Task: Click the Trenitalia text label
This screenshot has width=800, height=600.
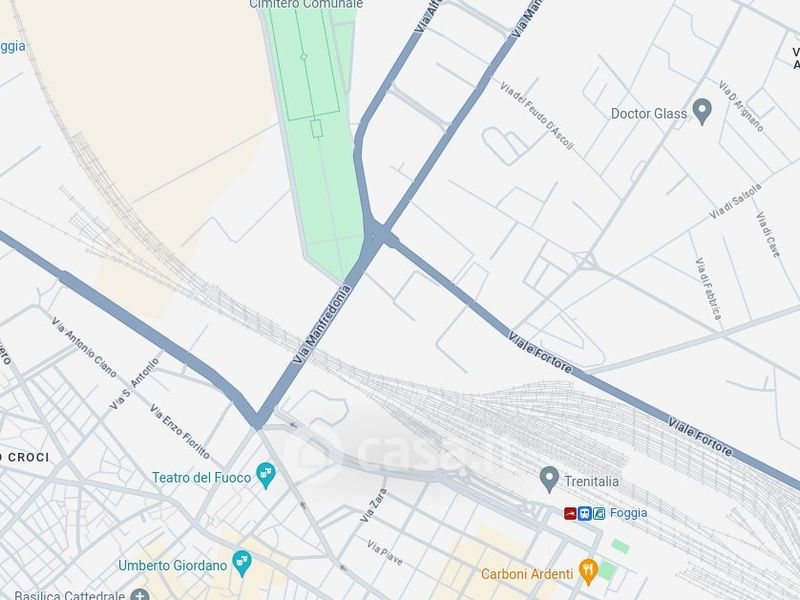Action: point(591,481)
